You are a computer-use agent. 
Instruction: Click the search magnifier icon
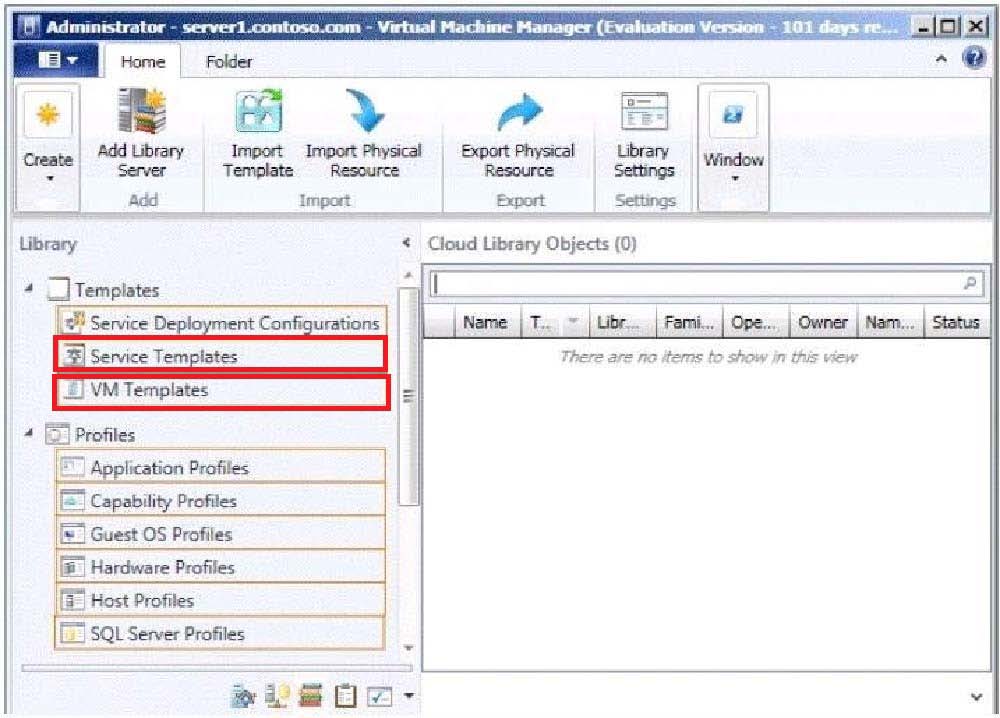tap(970, 282)
